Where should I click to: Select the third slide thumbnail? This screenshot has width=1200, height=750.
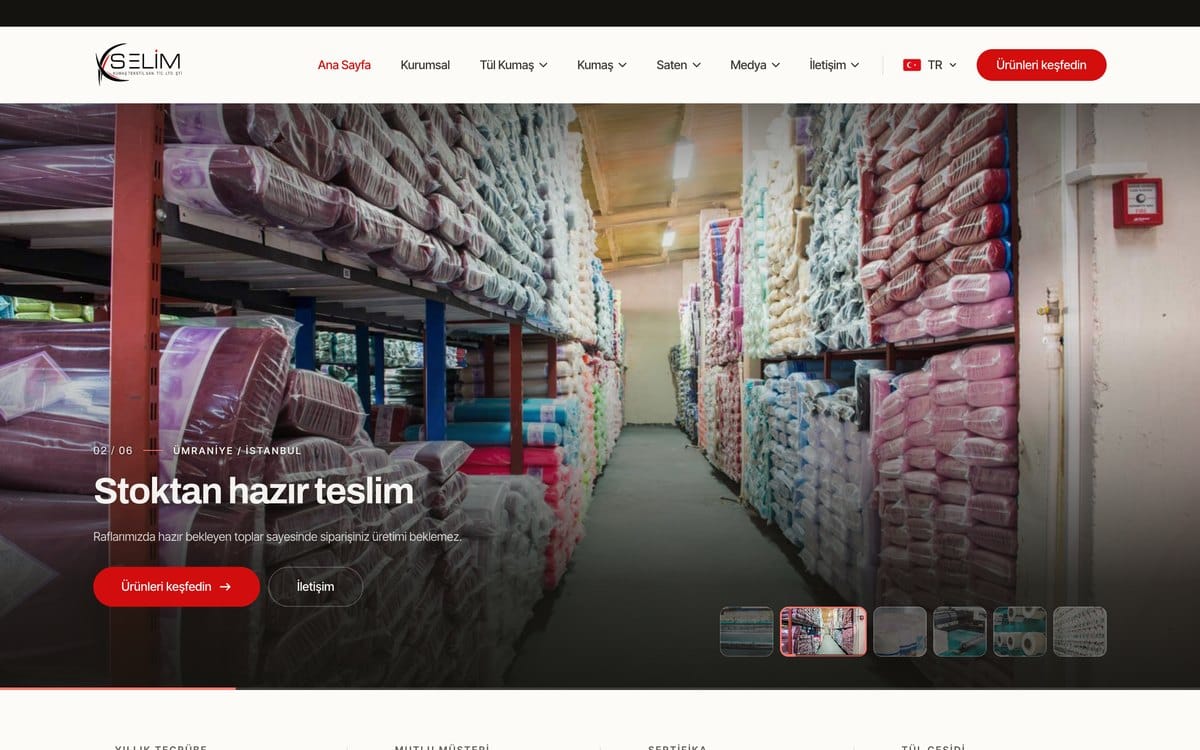(900, 632)
